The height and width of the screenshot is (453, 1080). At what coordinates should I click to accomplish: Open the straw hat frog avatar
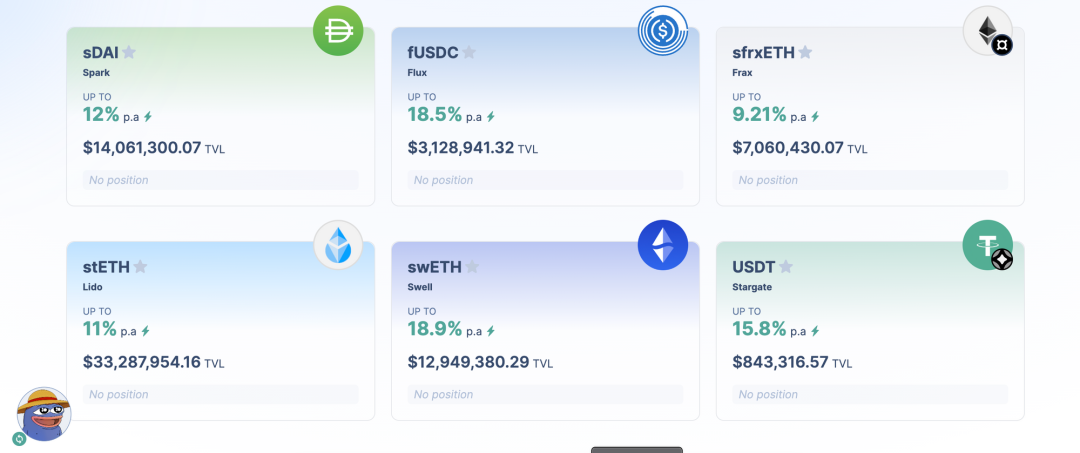(44, 414)
